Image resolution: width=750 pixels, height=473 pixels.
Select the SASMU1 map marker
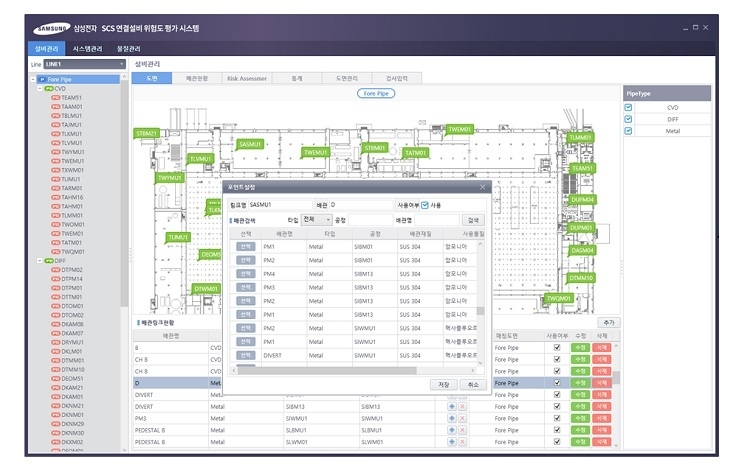coord(250,144)
